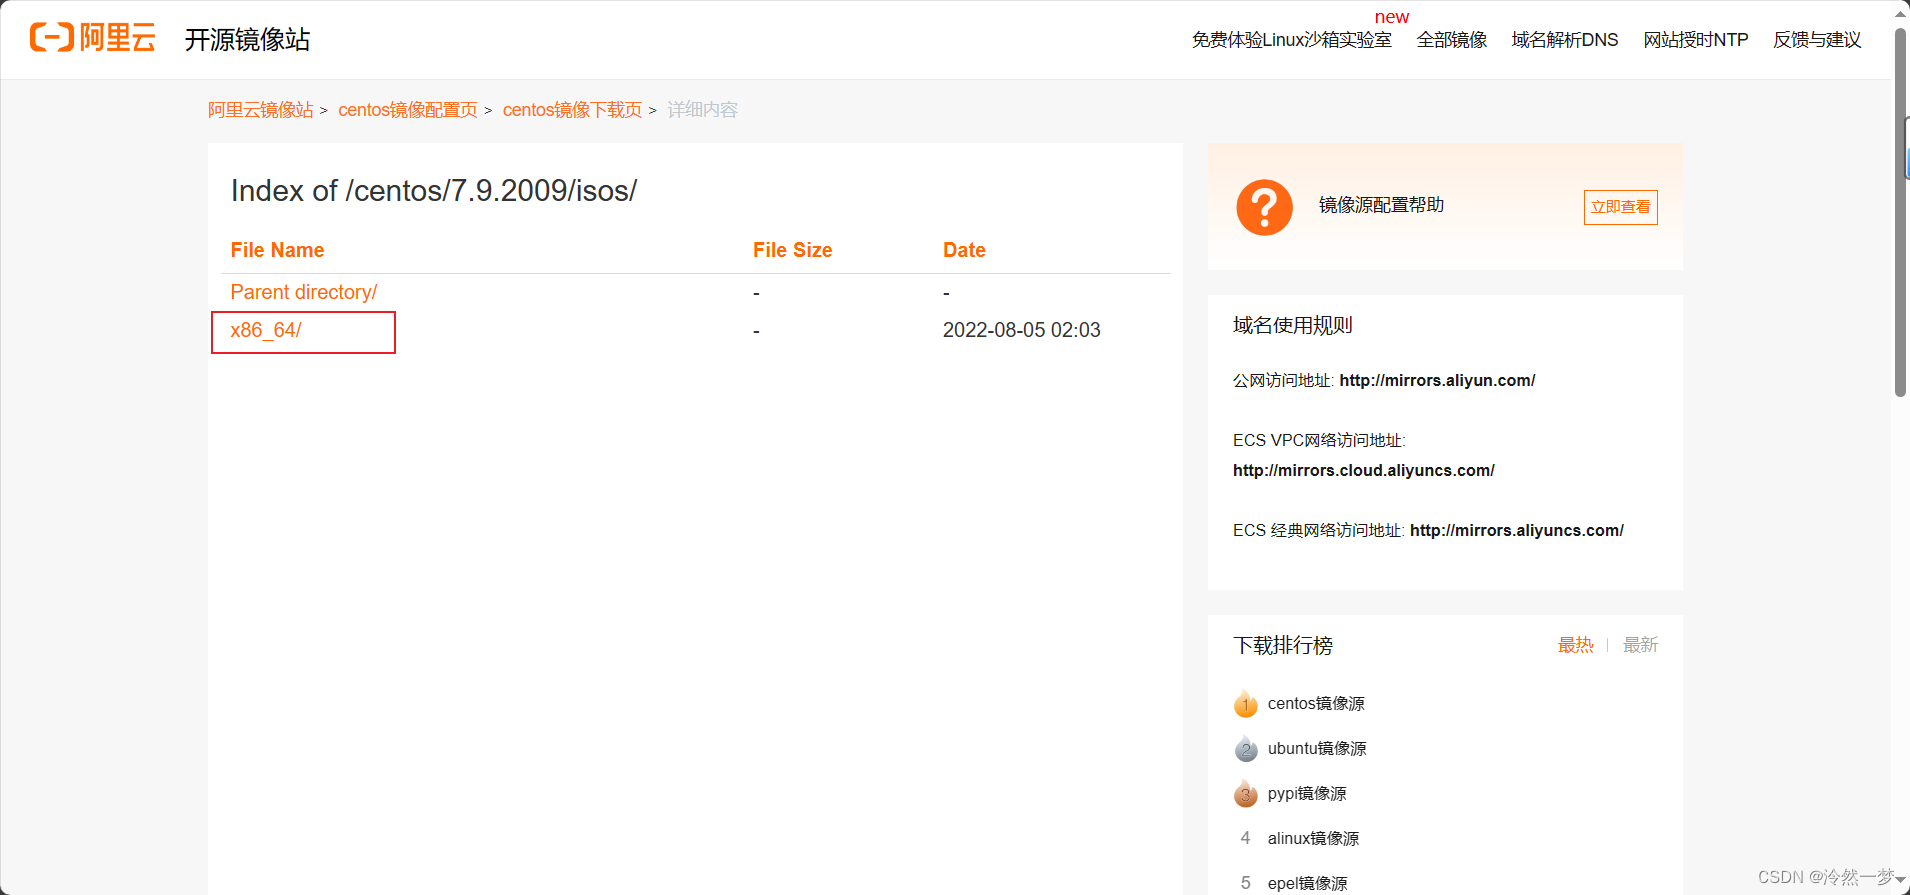Click the gold rank 1 medal icon
The height and width of the screenshot is (895, 1910).
(1245, 704)
